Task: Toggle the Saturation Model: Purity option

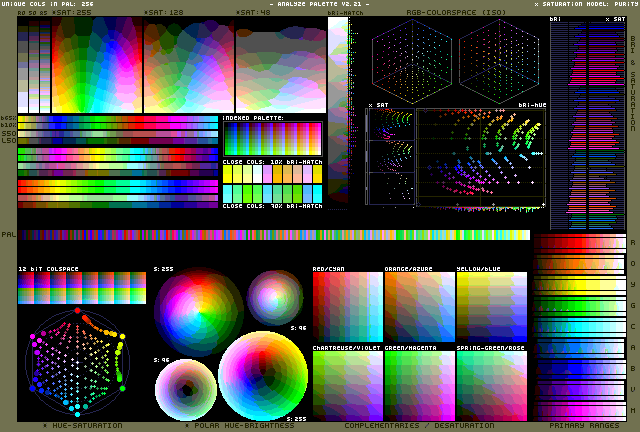Action: point(587,4)
